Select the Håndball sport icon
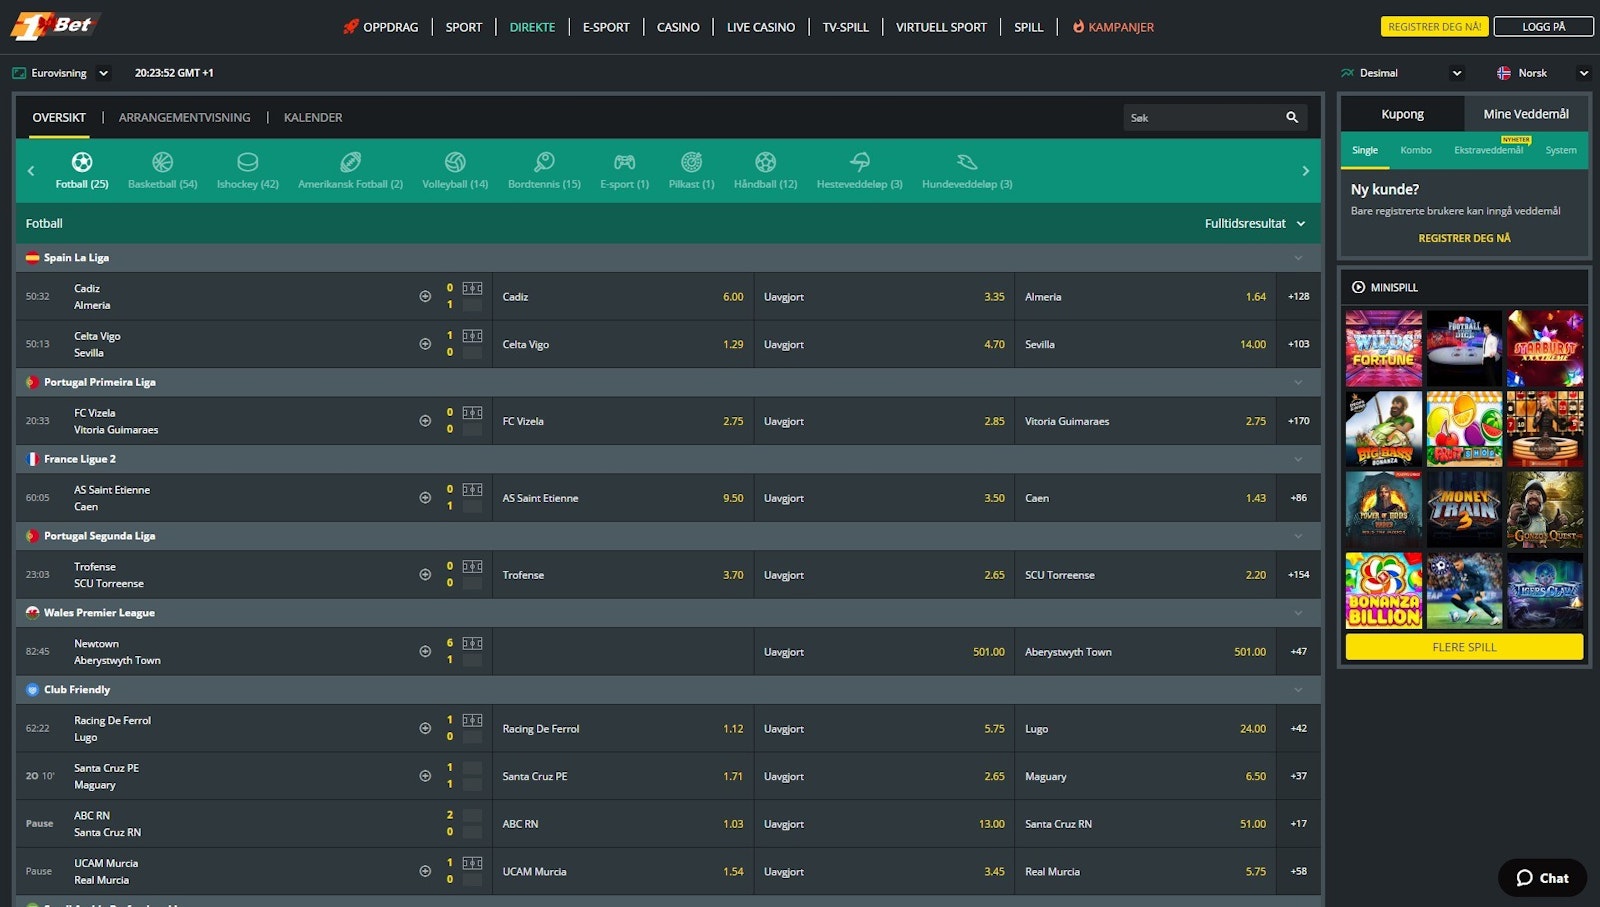Image resolution: width=1600 pixels, height=907 pixels. tap(765, 163)
